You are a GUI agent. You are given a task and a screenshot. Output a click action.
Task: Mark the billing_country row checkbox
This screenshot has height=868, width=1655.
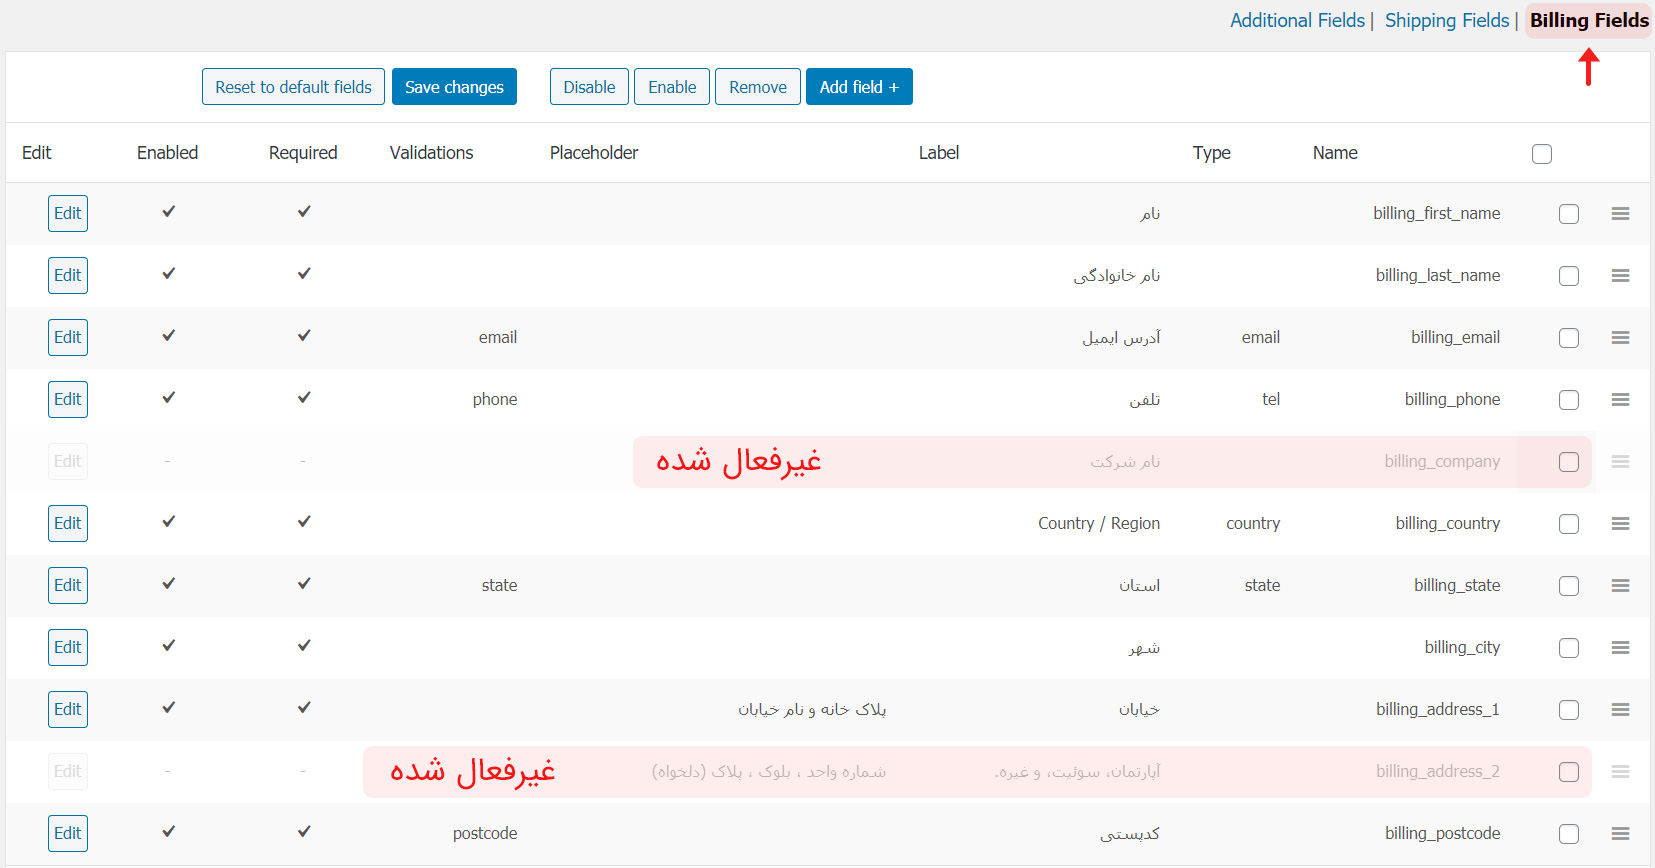[1569, 524]
